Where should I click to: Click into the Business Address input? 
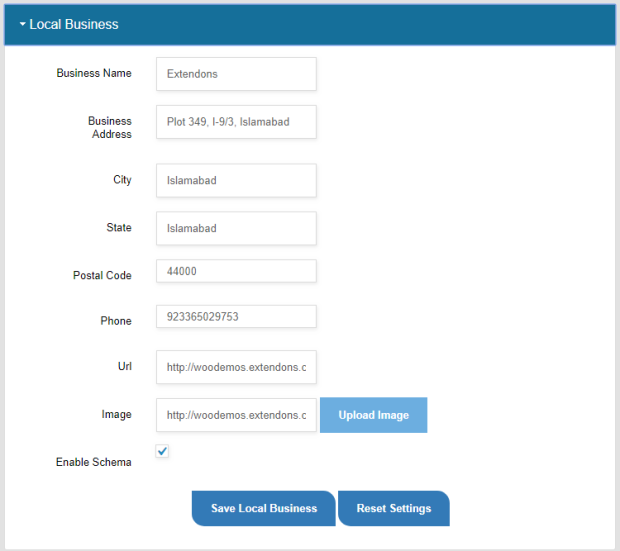(236, 122)
